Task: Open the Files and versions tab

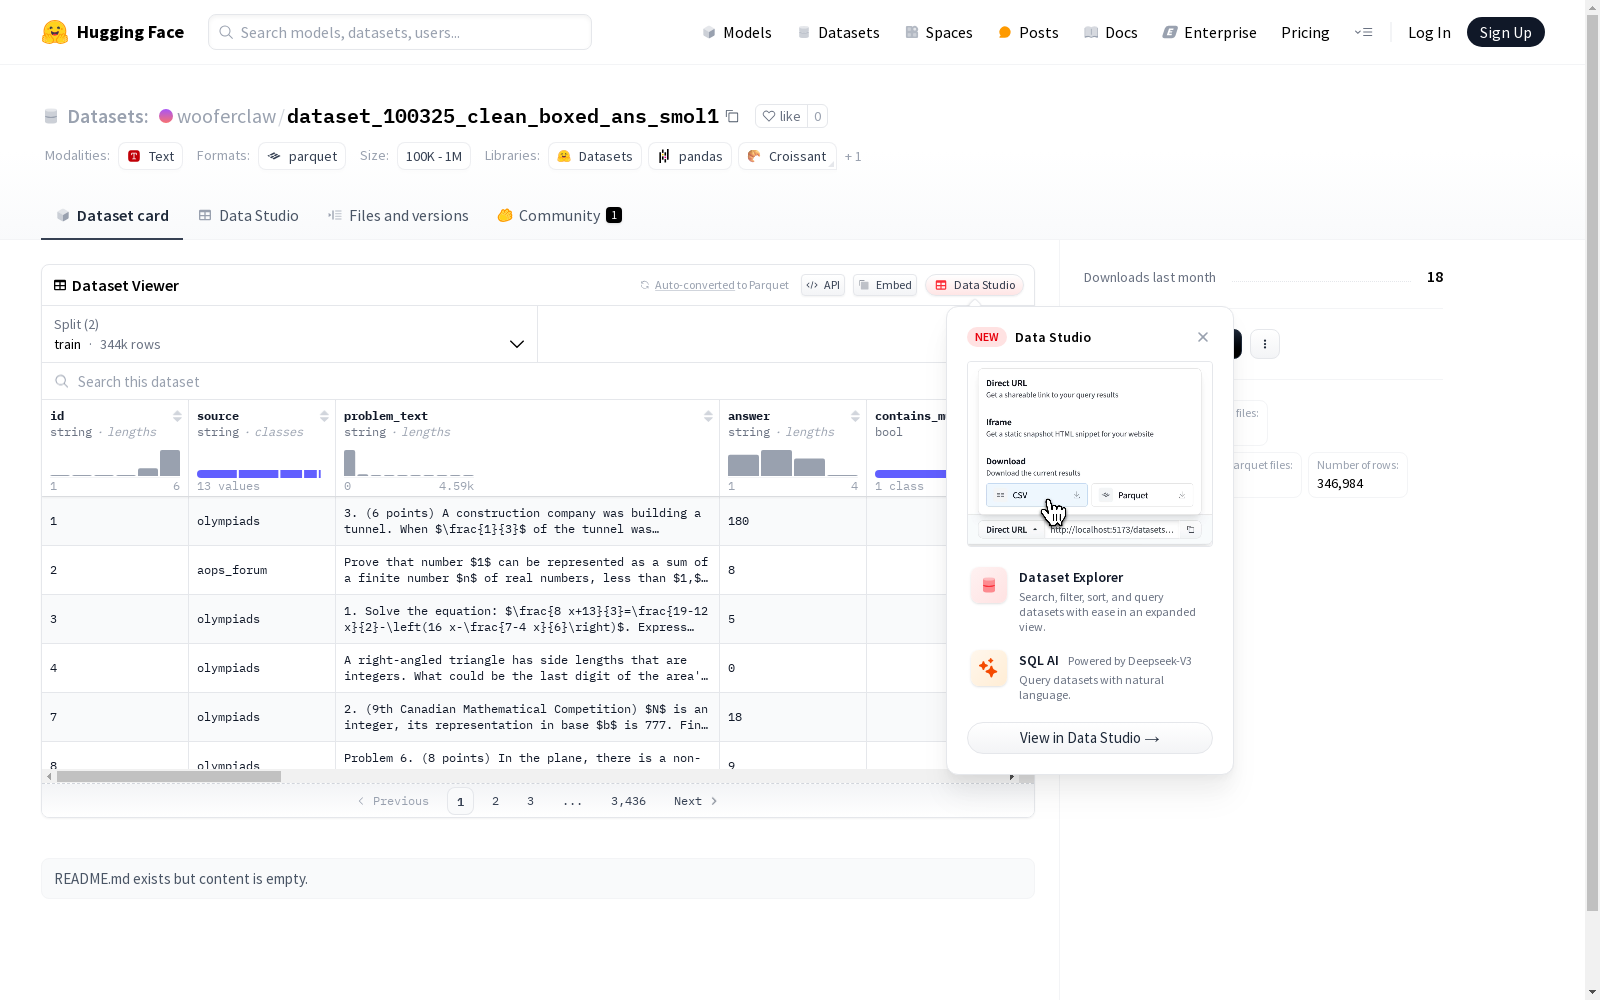Action: (x=398, y=216)
